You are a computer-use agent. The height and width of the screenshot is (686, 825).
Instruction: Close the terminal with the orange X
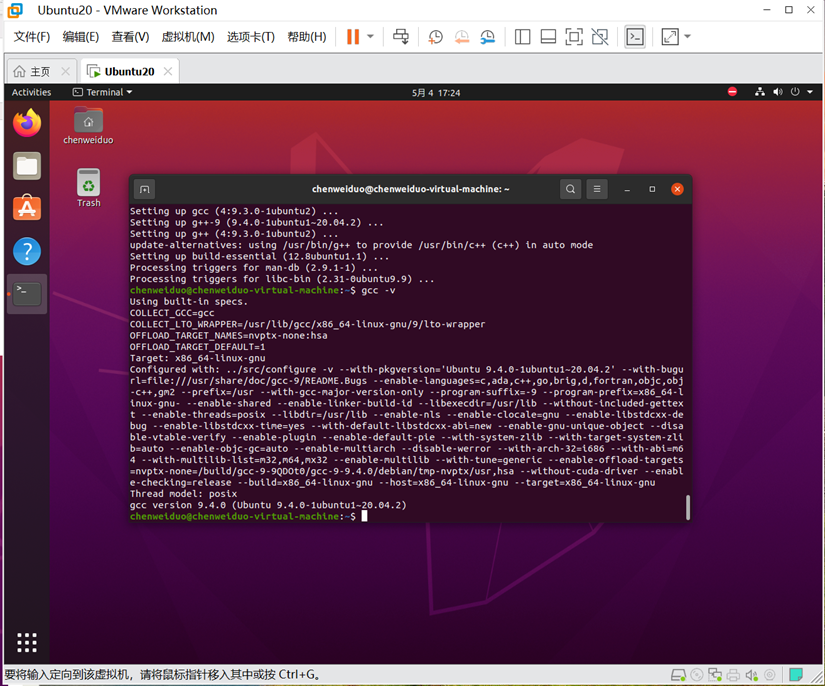click(x=677, y=189)
